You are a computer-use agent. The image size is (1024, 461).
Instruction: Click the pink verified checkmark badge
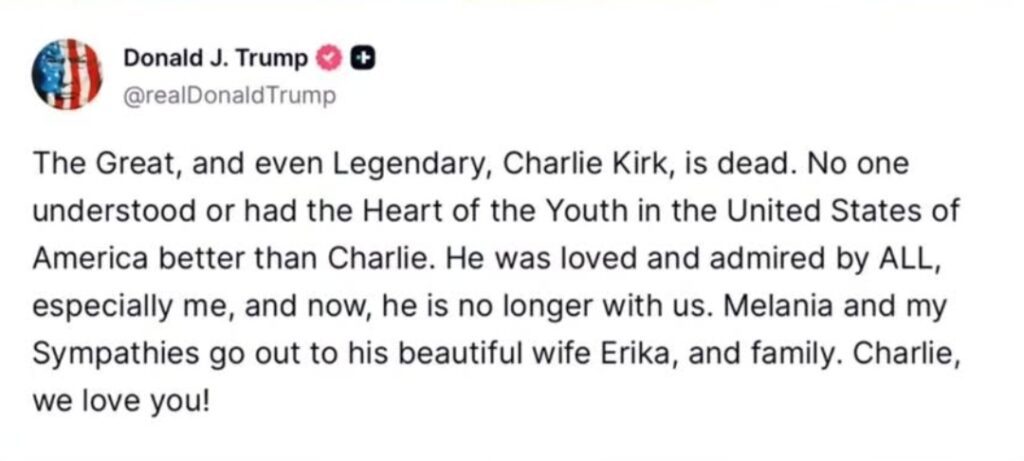pyautogui.click(x=330, y=58)
